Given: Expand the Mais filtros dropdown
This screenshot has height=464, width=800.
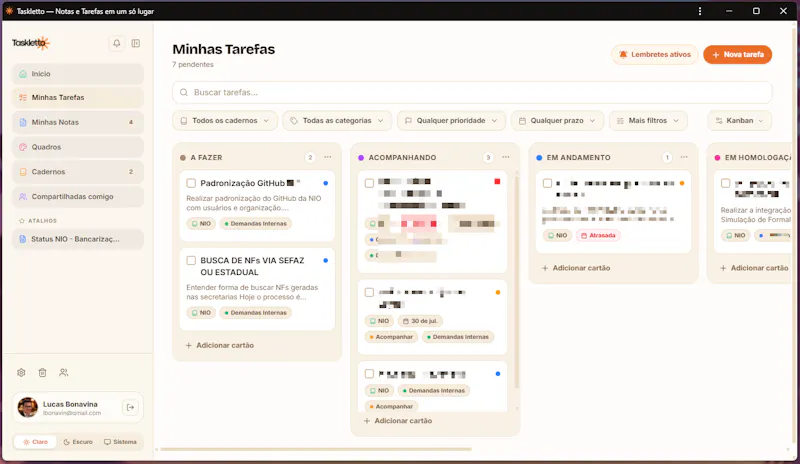Looking at the screenshot, I should click(x=648, y=121).
